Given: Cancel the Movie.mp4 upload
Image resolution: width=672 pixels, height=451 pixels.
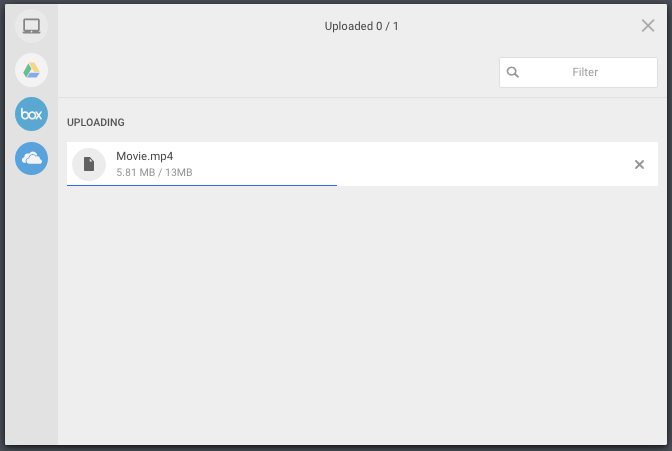Looking at the screenshot, I should click(639, 164).
